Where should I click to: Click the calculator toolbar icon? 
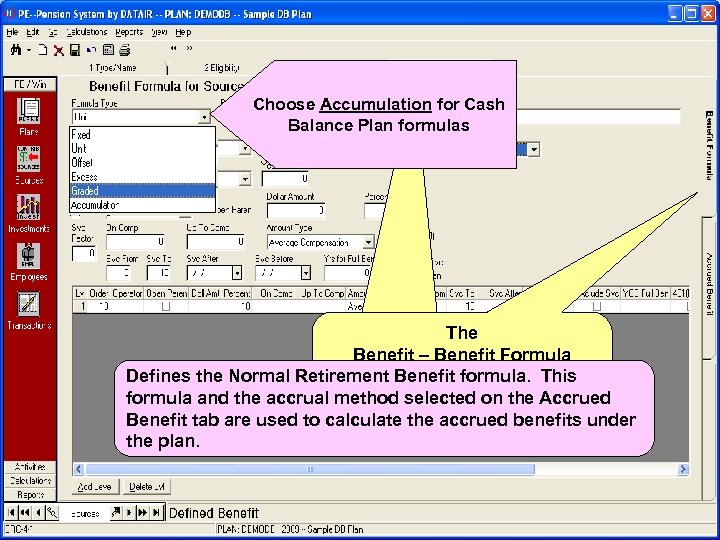coord(108,50)
